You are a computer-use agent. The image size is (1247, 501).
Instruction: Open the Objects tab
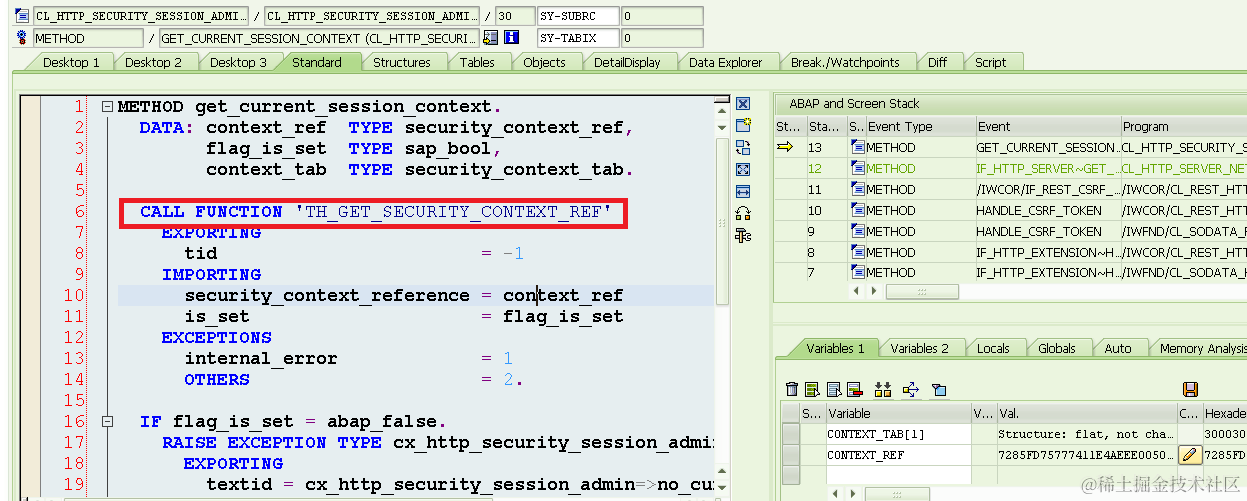[x=544, y=62]
